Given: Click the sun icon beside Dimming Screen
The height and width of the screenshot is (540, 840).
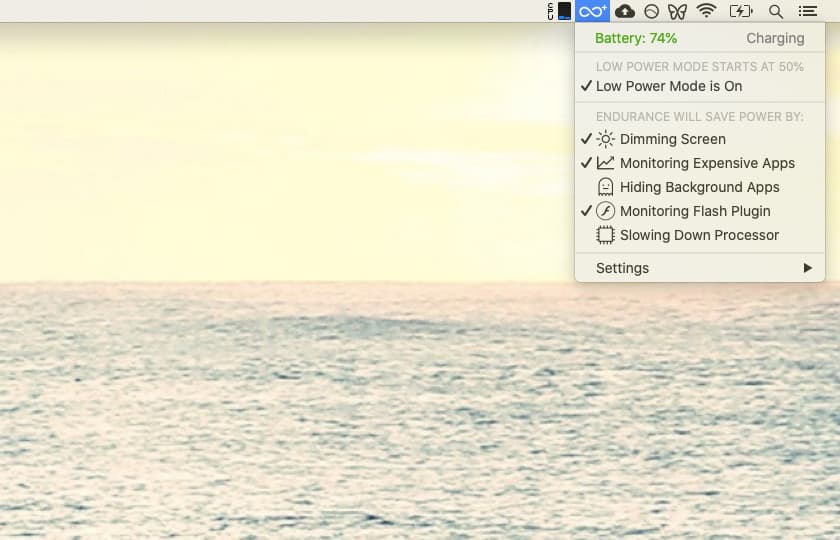Looking at the screenshot, I should 605,139.
